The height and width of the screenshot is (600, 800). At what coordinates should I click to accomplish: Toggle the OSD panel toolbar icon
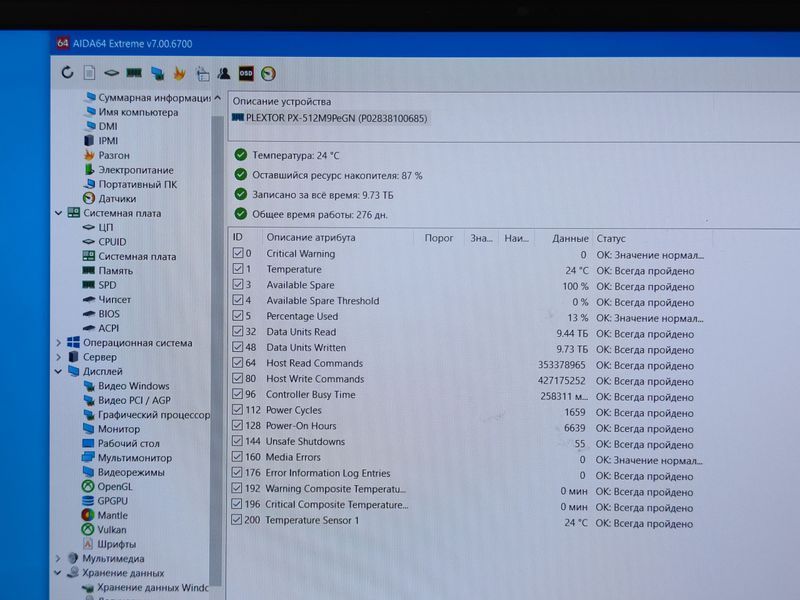coord(246,73)
